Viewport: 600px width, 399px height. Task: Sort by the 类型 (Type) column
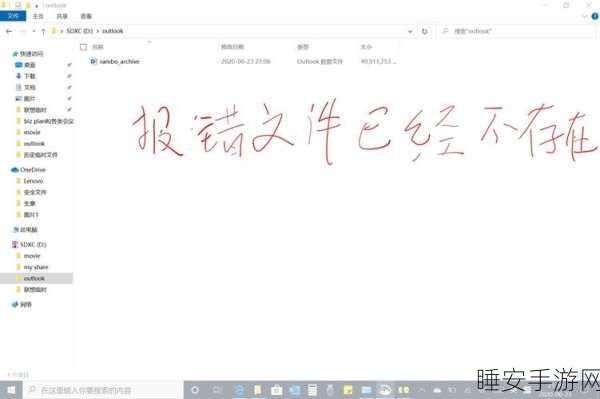click(x=303, y=47)
